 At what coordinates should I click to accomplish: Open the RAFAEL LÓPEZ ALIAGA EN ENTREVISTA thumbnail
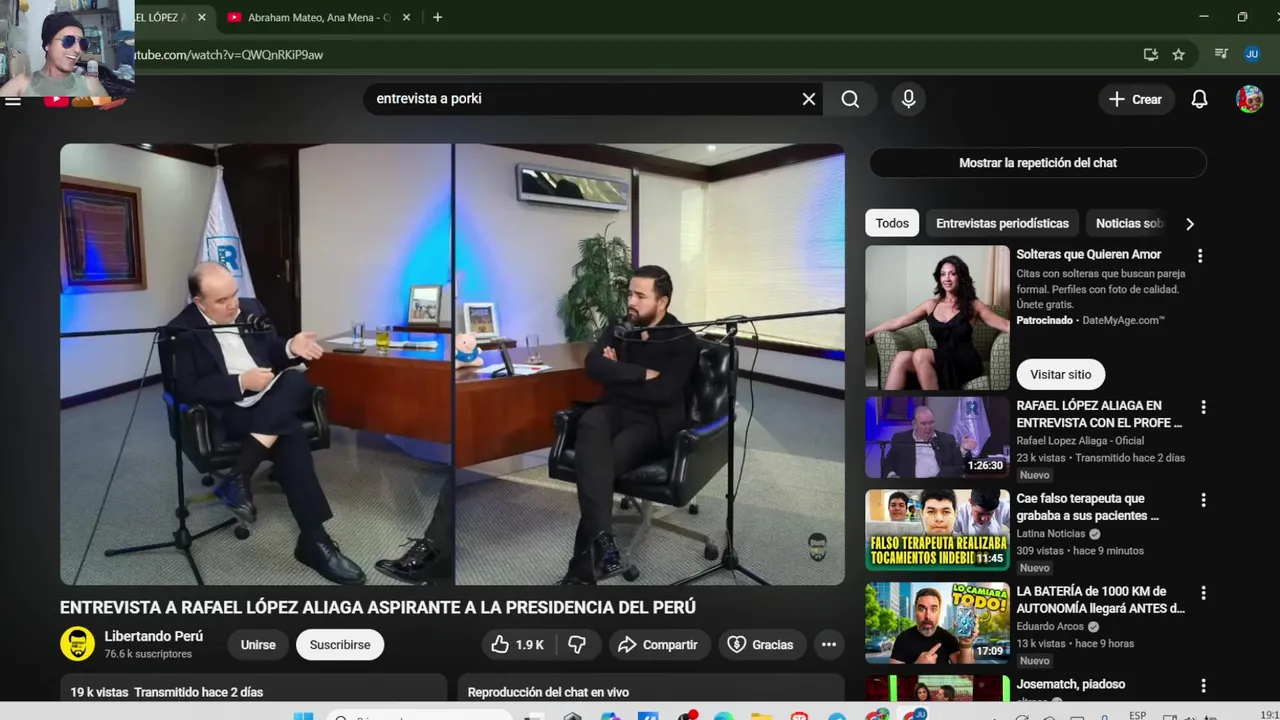coord(937,438)
